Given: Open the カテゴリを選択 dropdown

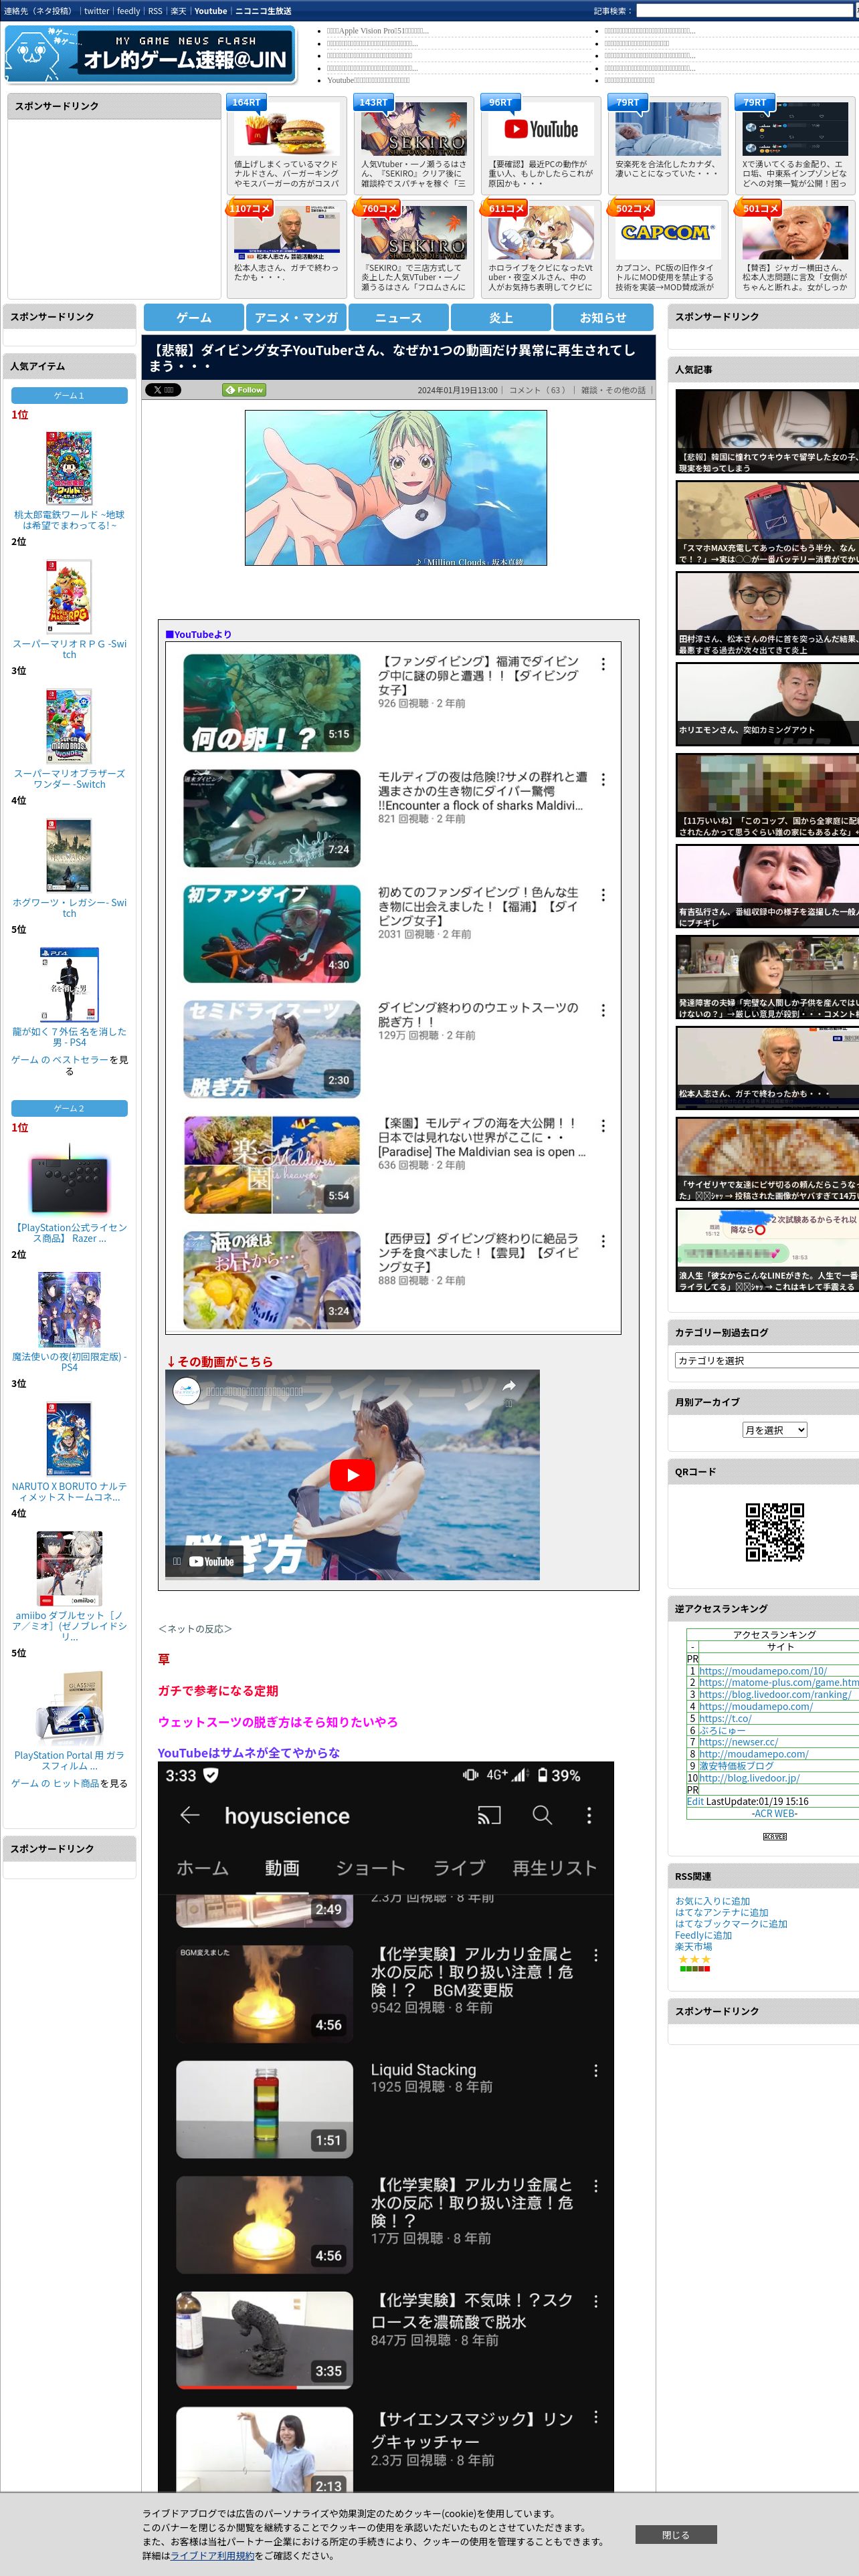Looking at the screenshot, I should click(x=767, y=1360).
